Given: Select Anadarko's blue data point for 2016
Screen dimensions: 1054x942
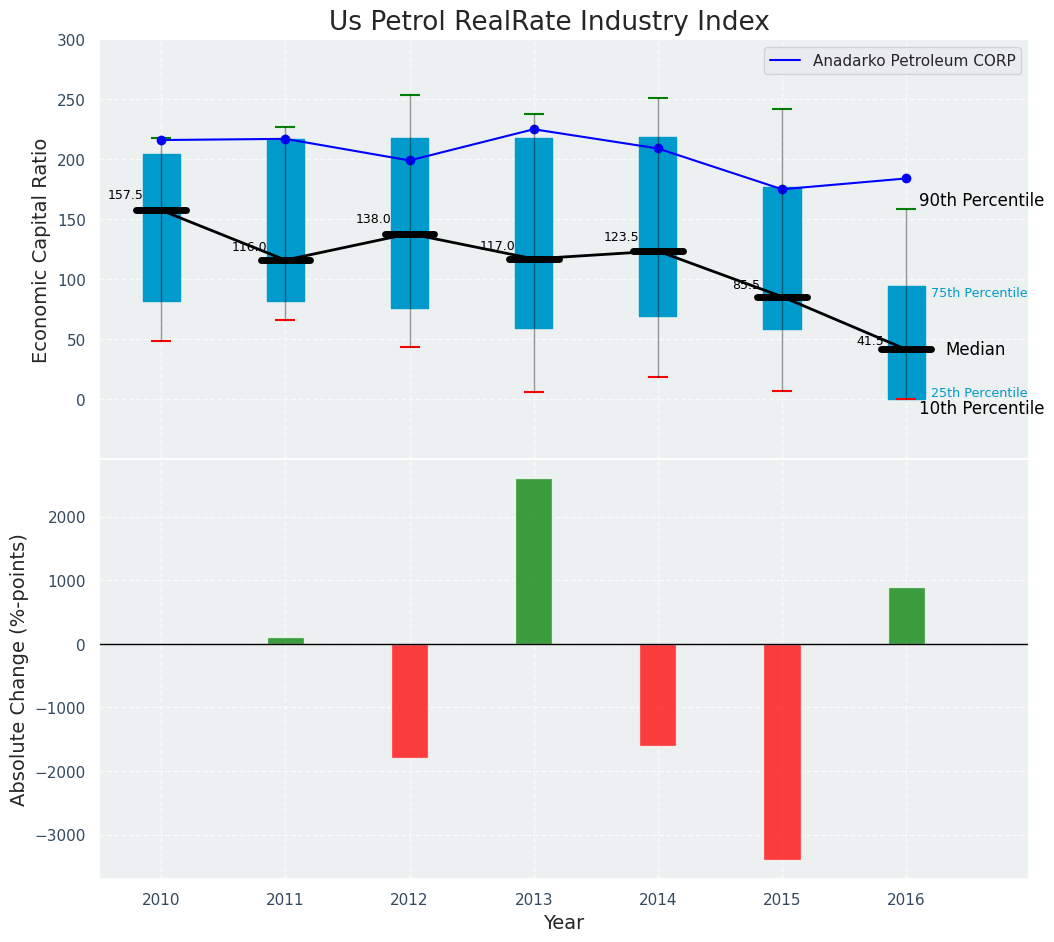Looking at the screenshot, I should coord(906,178).
